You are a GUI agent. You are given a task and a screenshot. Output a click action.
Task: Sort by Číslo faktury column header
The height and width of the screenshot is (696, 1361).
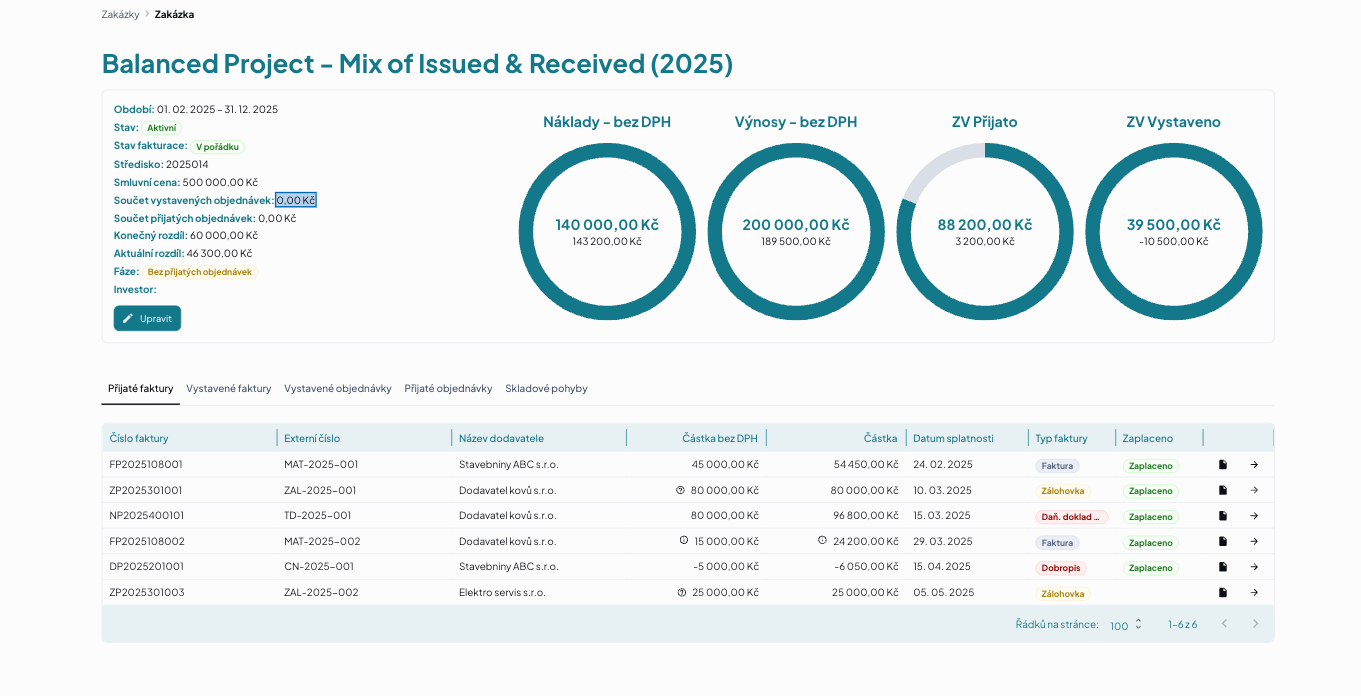click(139, 438)
